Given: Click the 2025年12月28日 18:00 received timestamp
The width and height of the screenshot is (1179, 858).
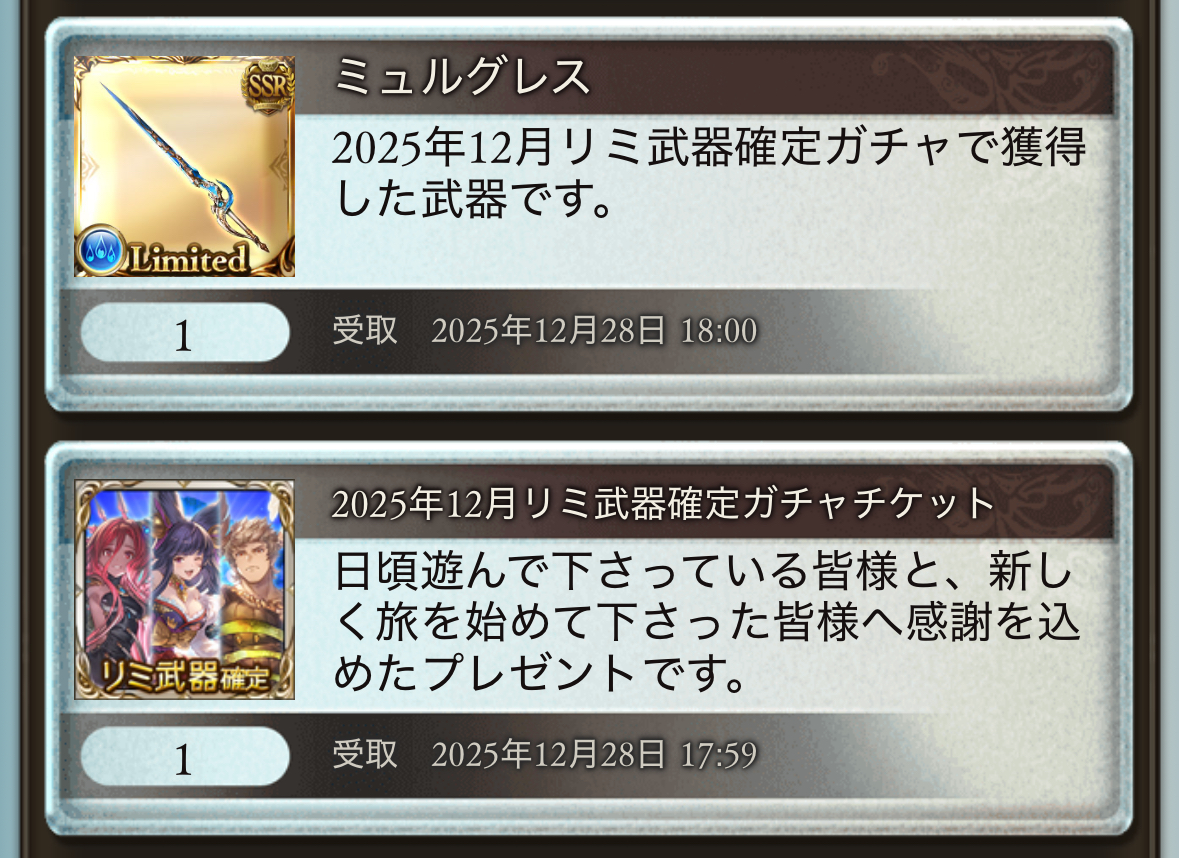Looking at the screenshot, I should 594,331.
